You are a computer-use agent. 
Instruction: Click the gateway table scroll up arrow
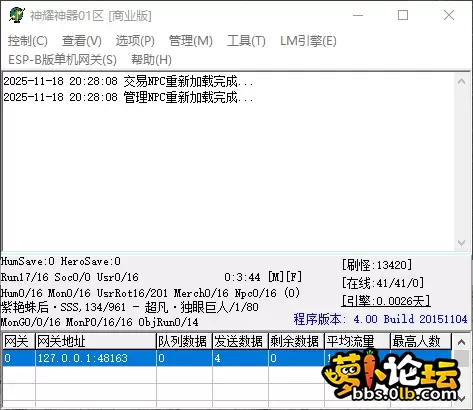(x=461, y=342)
